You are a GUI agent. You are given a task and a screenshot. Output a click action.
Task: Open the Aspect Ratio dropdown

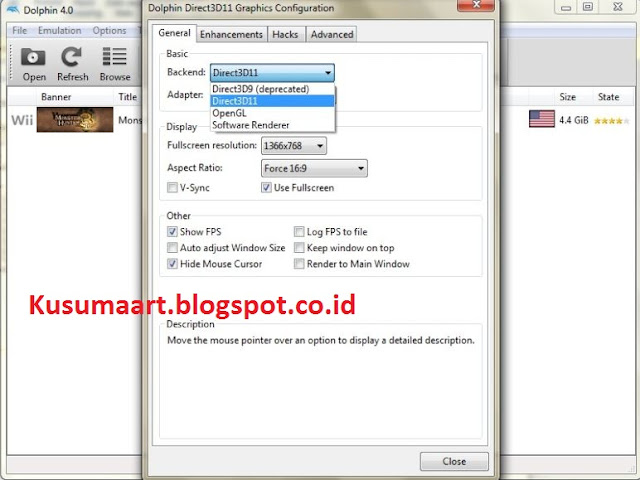point(314,168)
